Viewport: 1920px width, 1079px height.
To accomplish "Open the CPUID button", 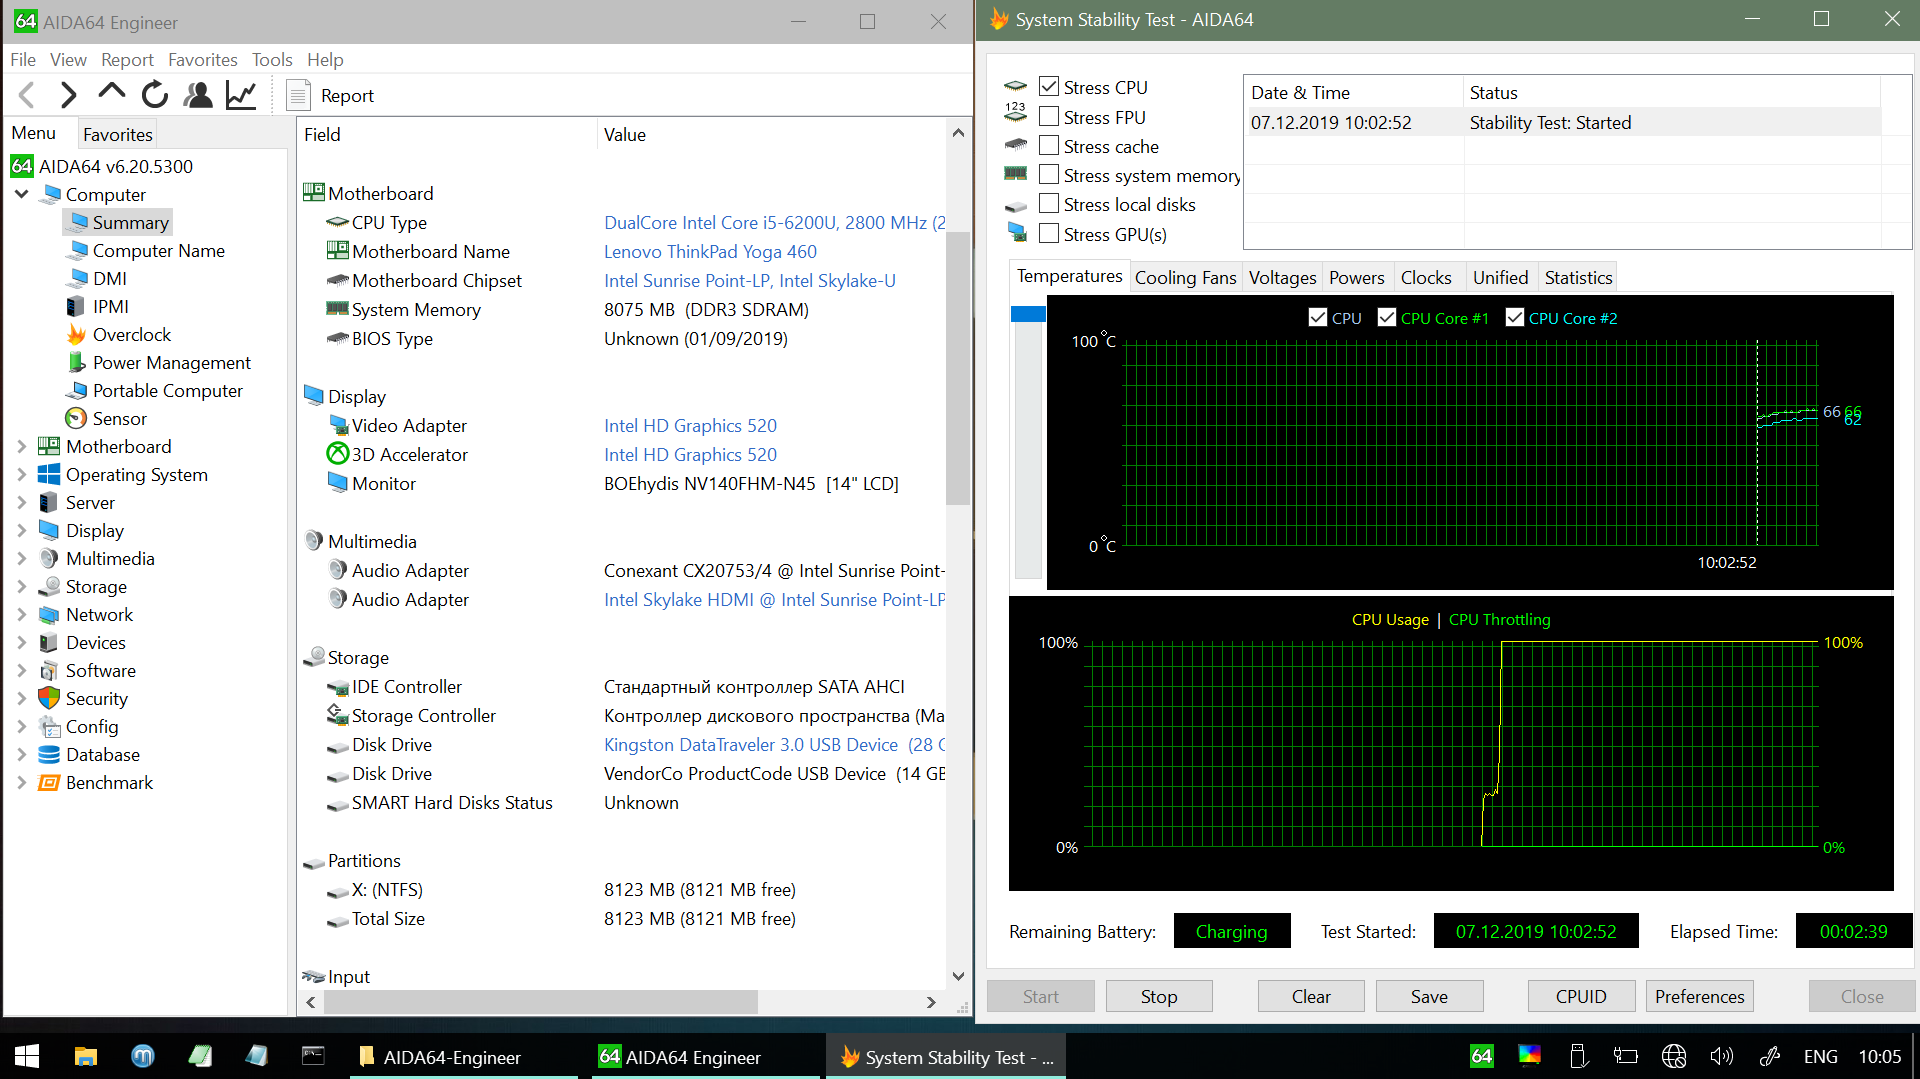I will [1581, 996].
